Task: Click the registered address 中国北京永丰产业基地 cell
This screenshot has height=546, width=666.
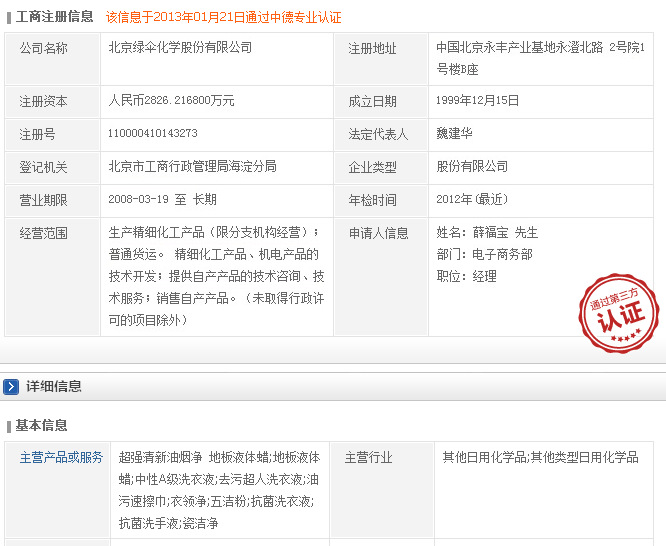Action: coord(541,58)
